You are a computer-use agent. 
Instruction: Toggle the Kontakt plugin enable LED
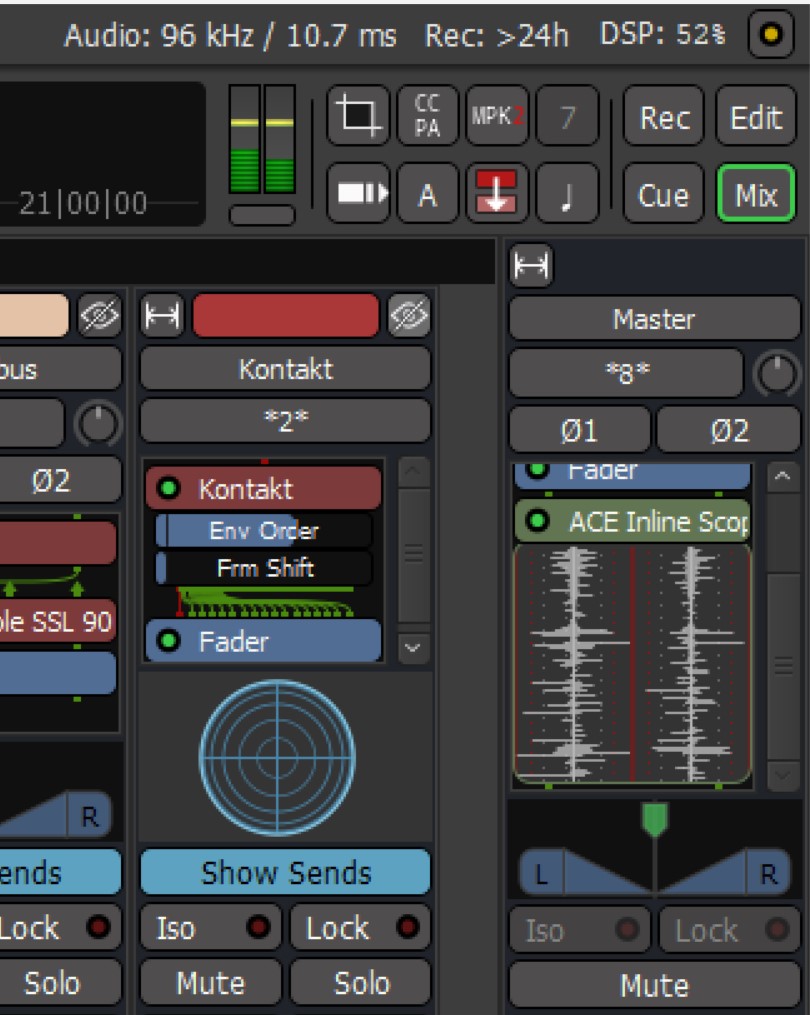point(168,488)
